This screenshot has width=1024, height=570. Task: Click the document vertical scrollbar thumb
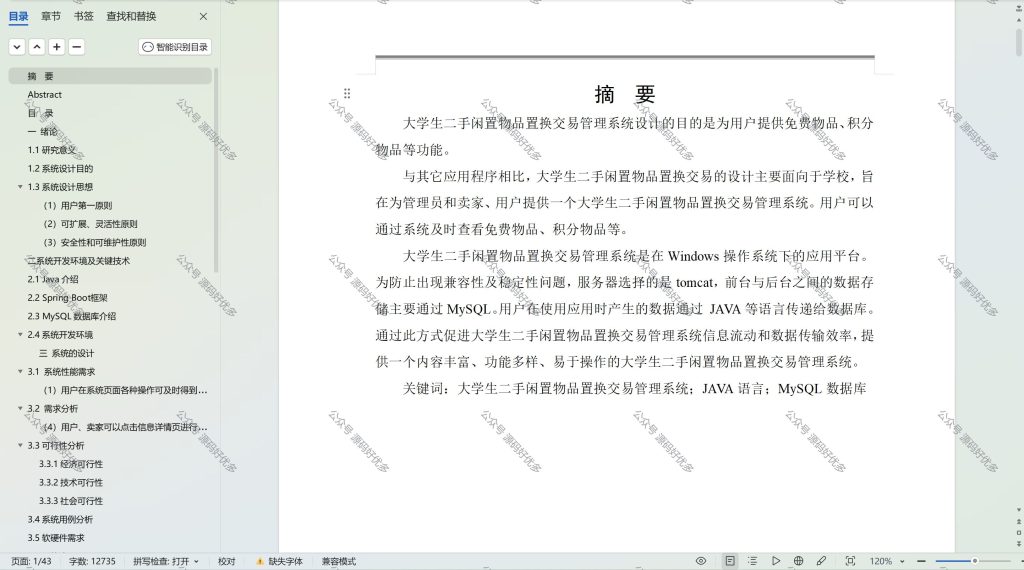[x=1019, y=40]
